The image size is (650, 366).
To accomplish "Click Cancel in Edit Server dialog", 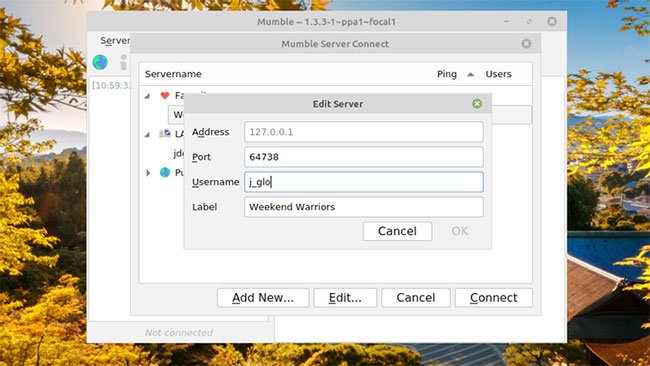I will click(x=397, y=231).
